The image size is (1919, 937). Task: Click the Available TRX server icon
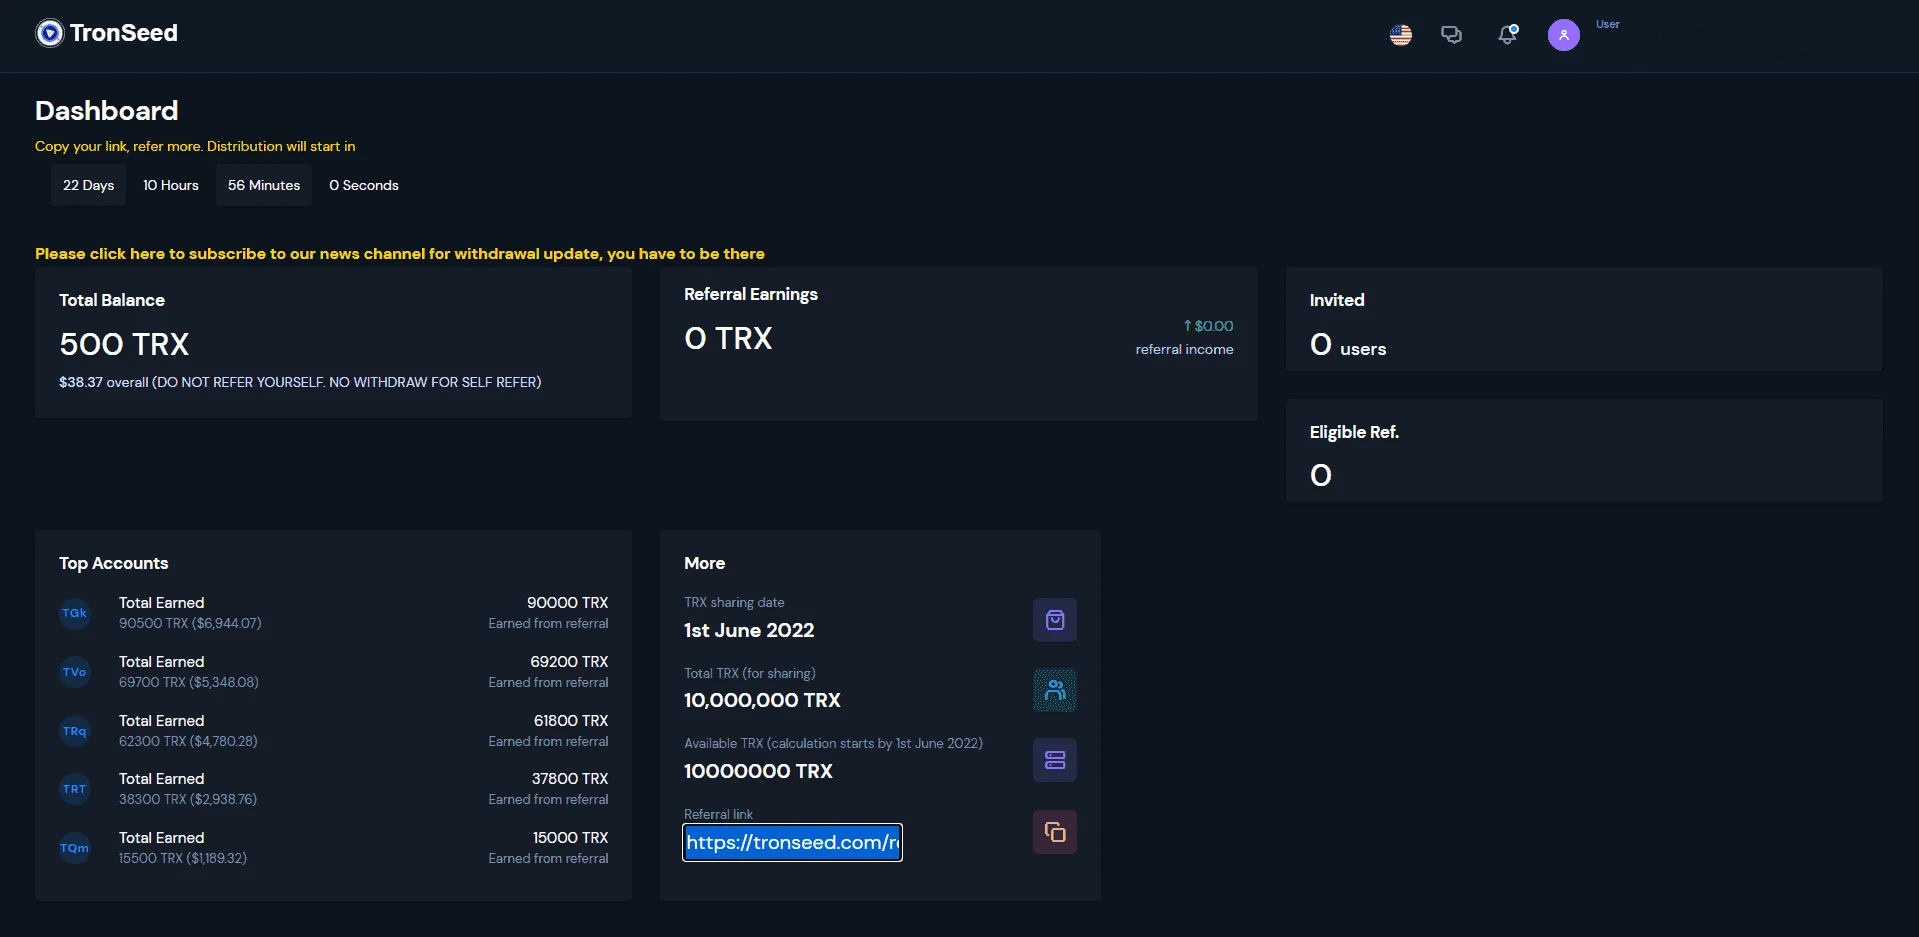pos(1055,760)
